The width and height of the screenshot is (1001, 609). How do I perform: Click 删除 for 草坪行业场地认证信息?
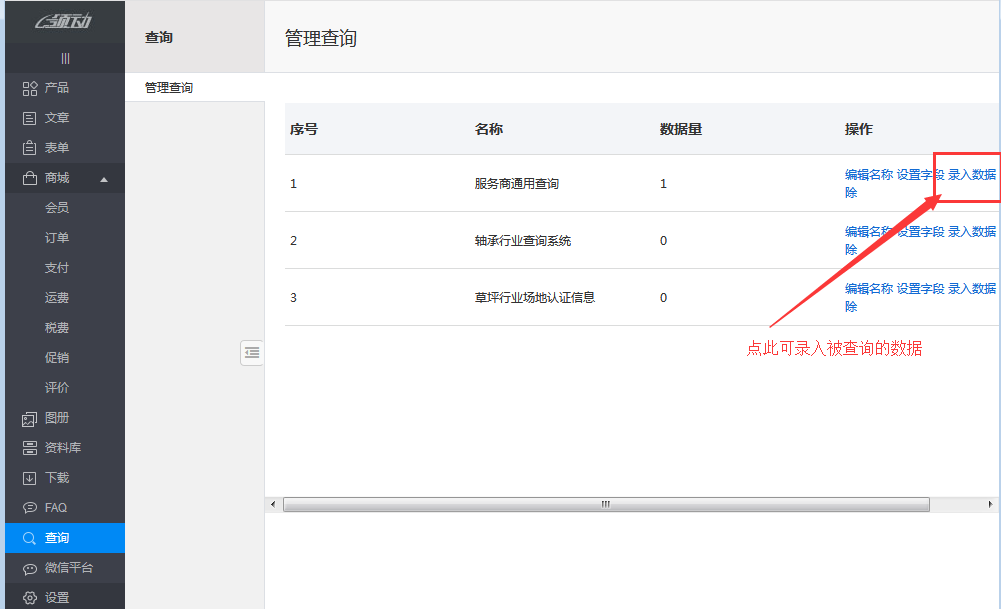point(850,305)
